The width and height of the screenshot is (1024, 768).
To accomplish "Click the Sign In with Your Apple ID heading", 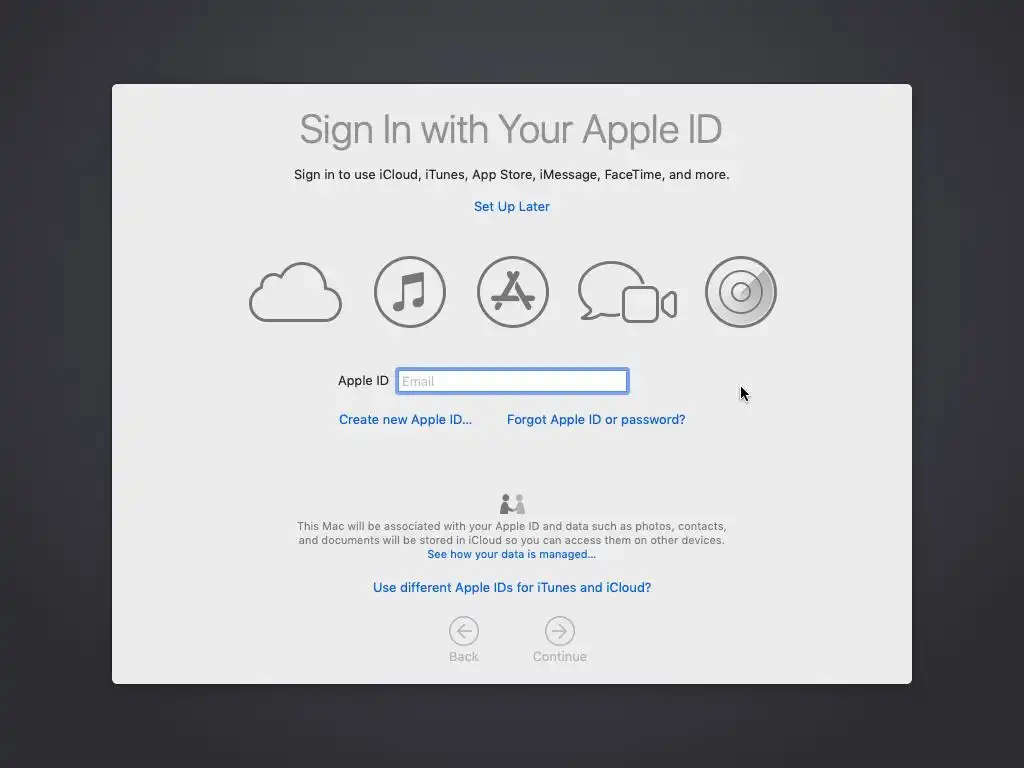I will point(511,129).
